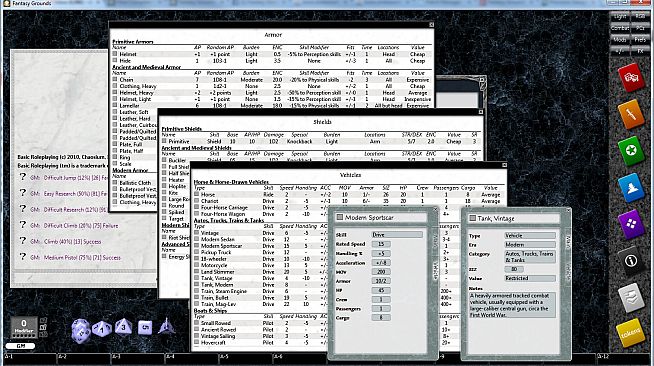Open the Ballistic Cloth armor entry

pos(135,183)
